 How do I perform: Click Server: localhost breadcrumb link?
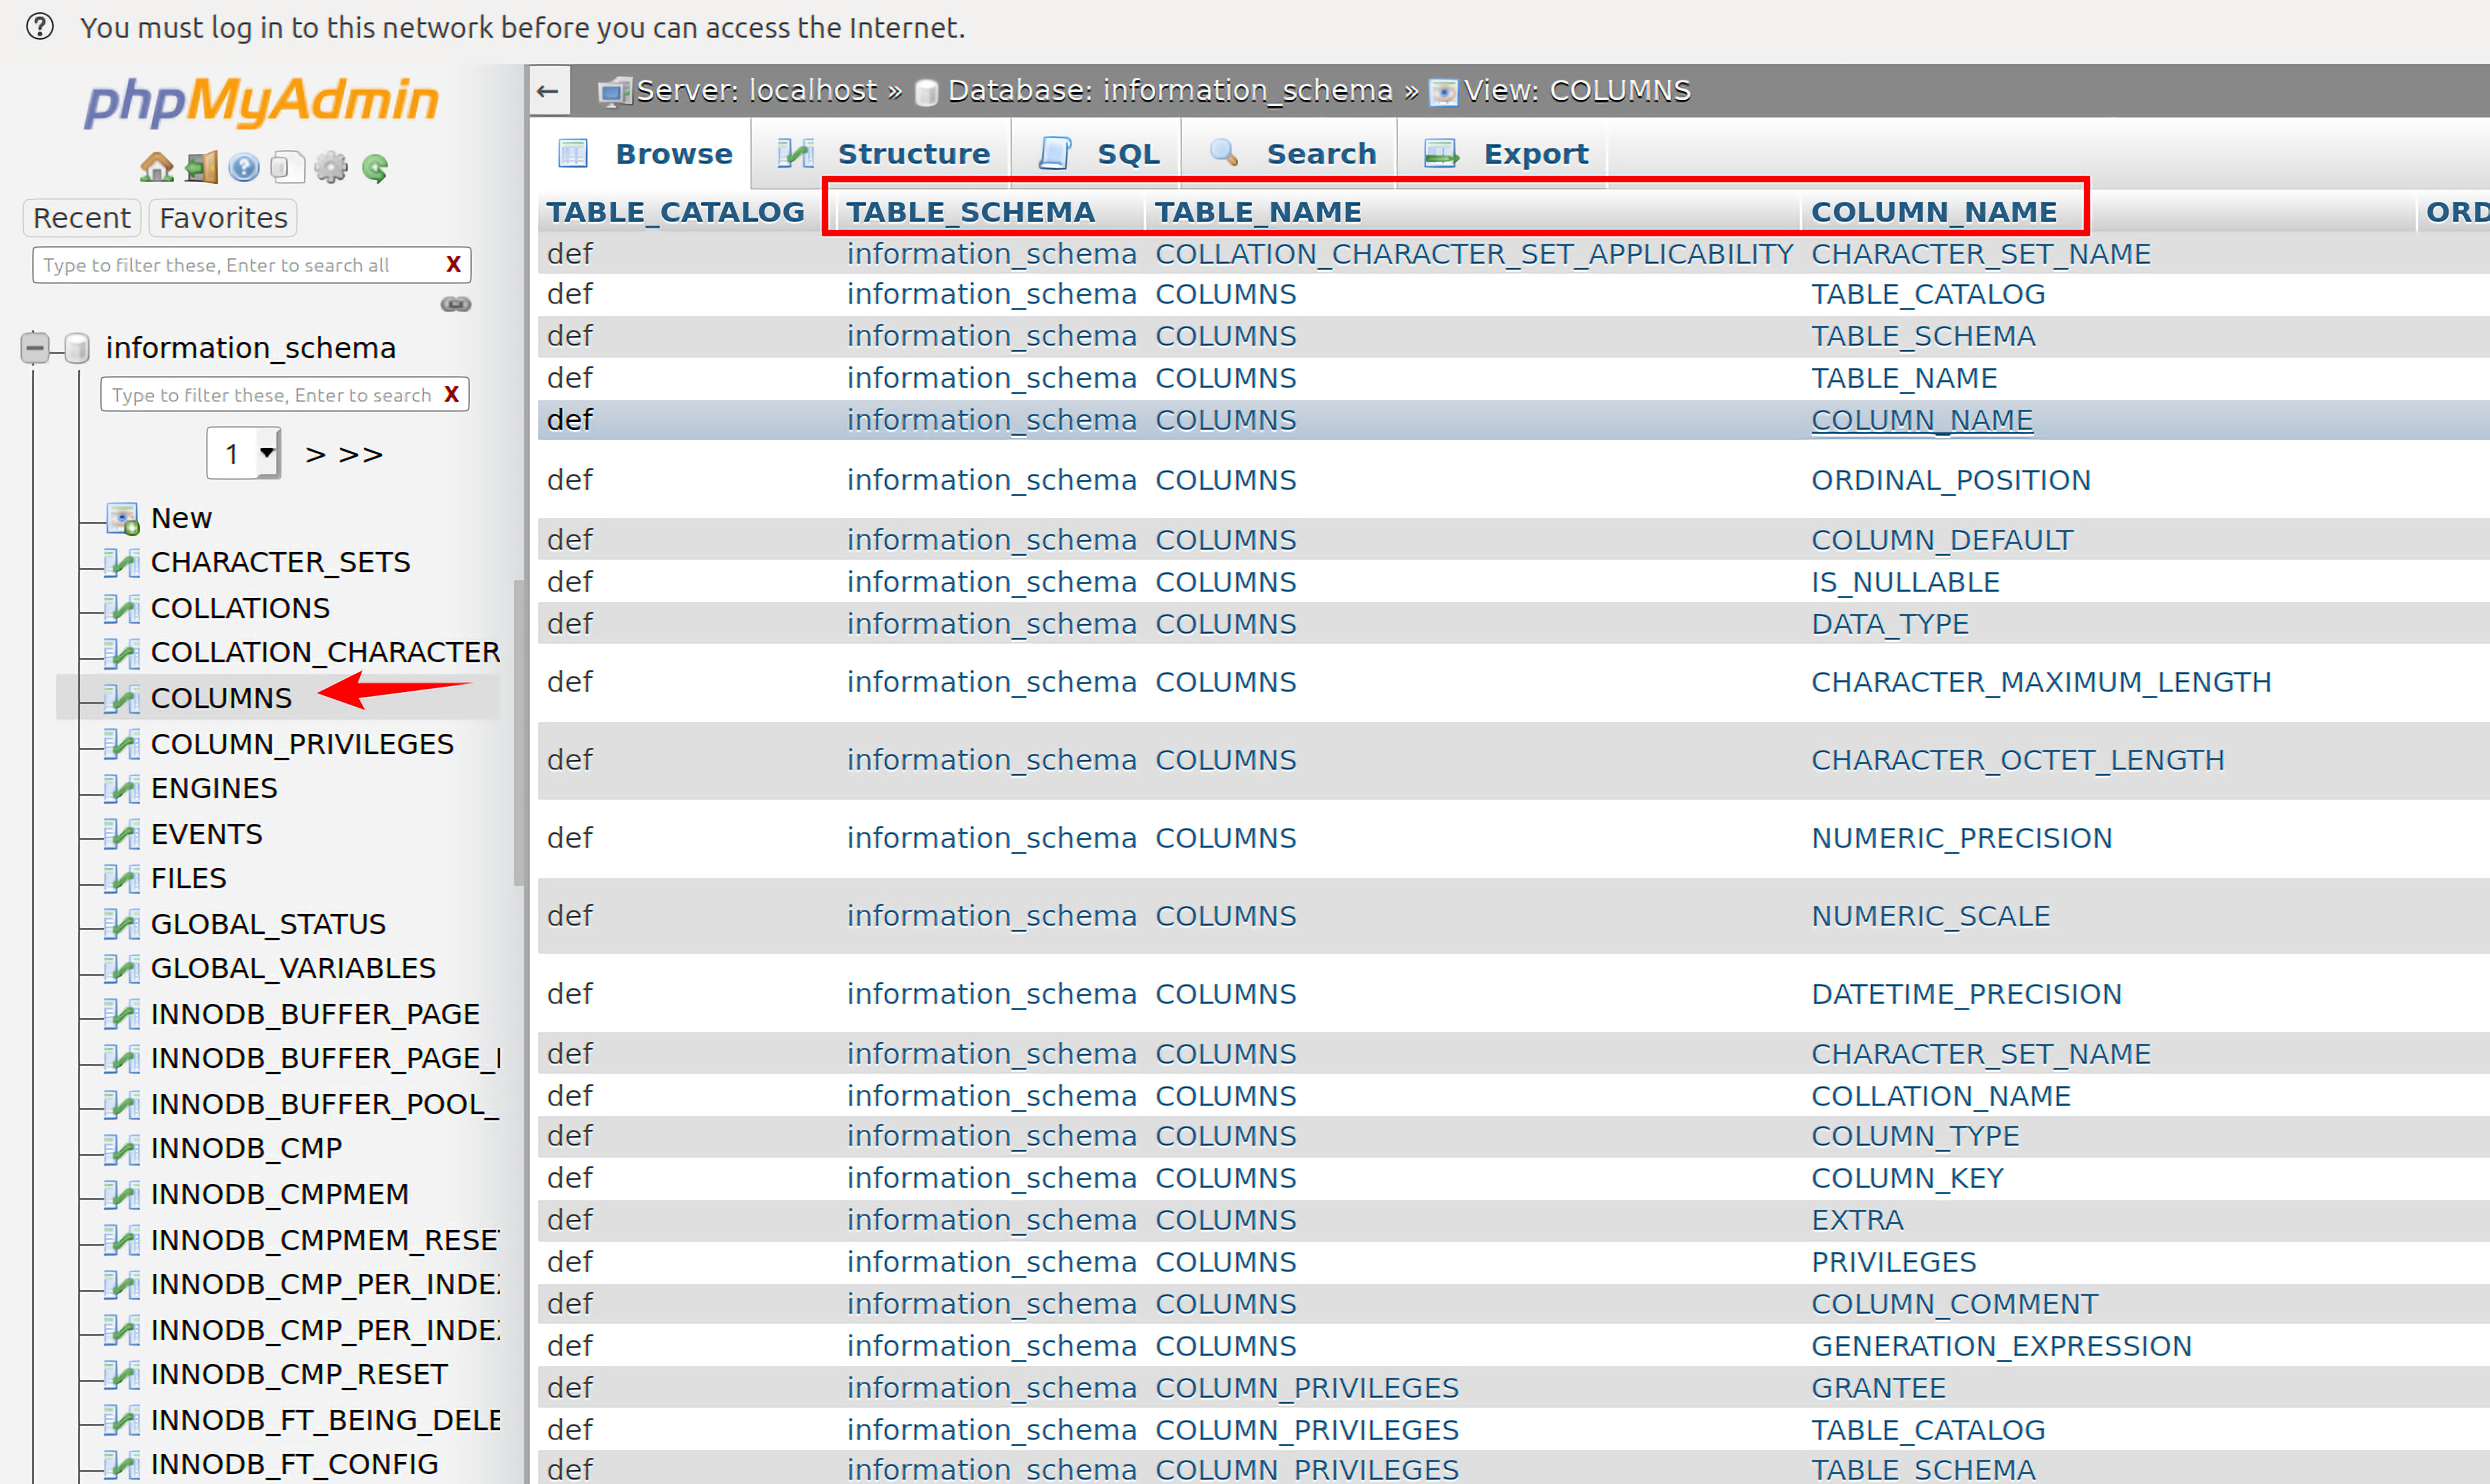[755, 91]
